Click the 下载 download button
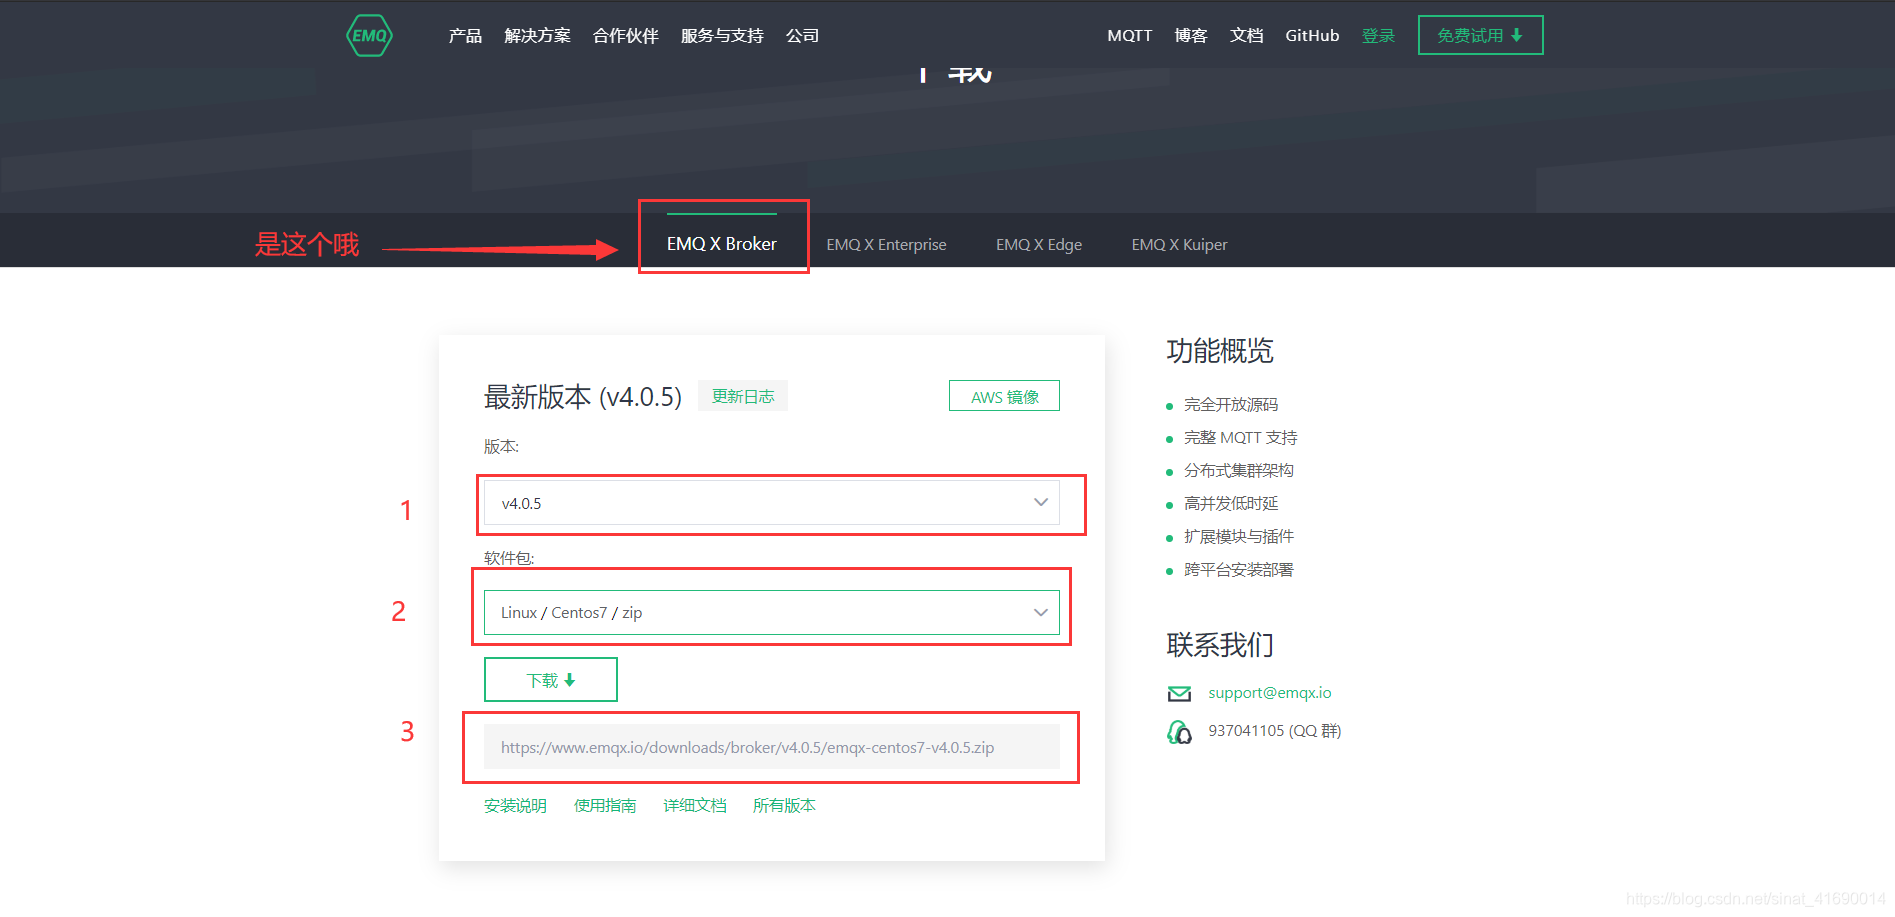The width and height of the screenshot is (1895, 917). [551, 680]
